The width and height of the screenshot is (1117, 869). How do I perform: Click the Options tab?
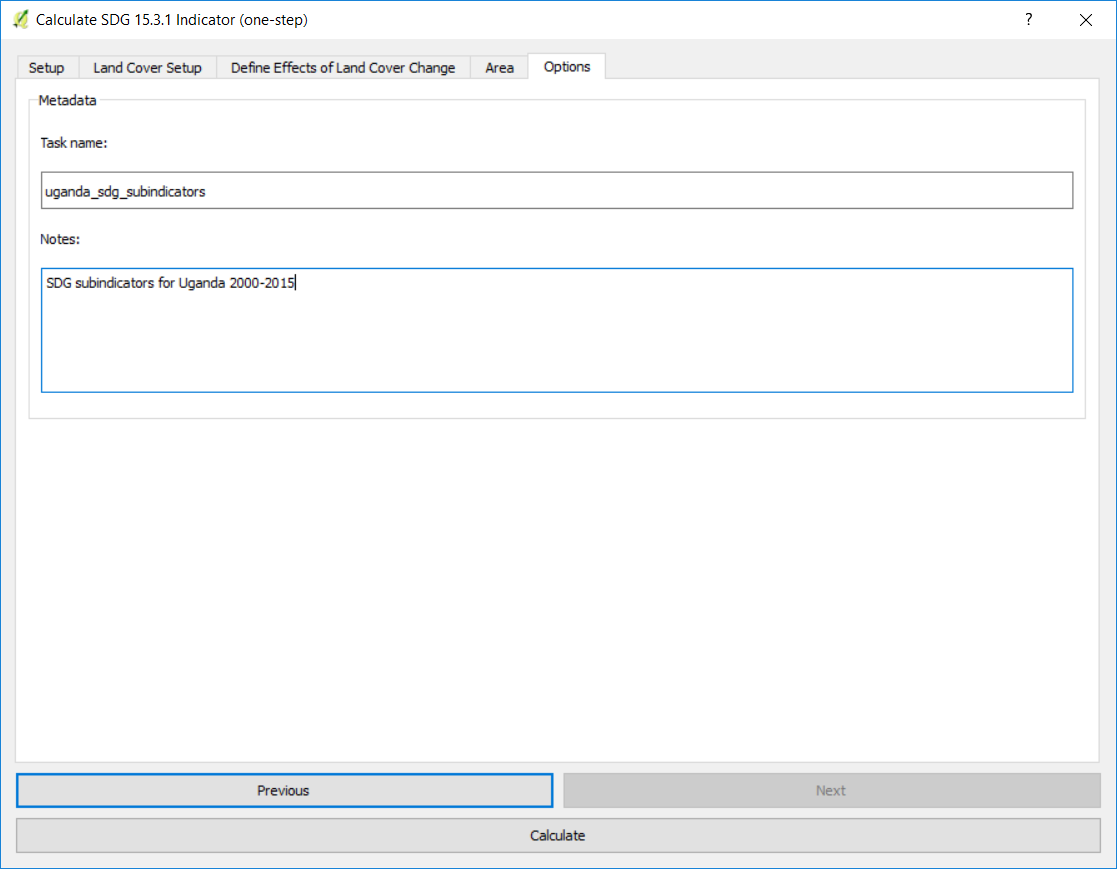(x=566, y=67)
